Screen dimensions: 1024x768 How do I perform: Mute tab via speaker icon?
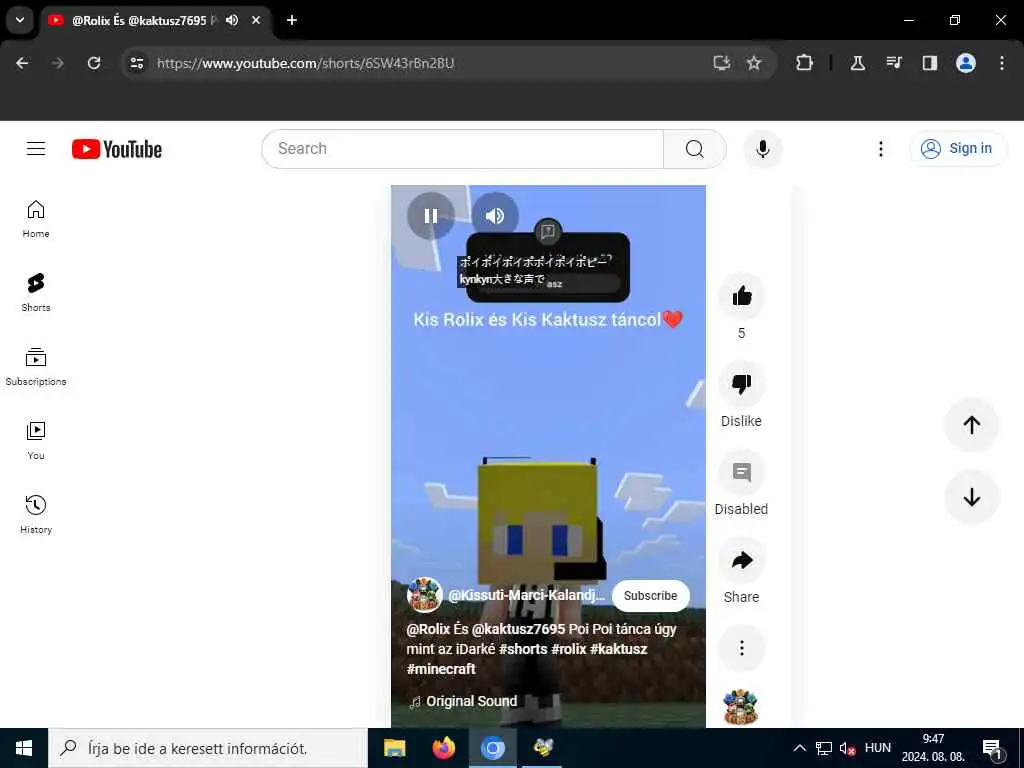click(x=232, y=20)
